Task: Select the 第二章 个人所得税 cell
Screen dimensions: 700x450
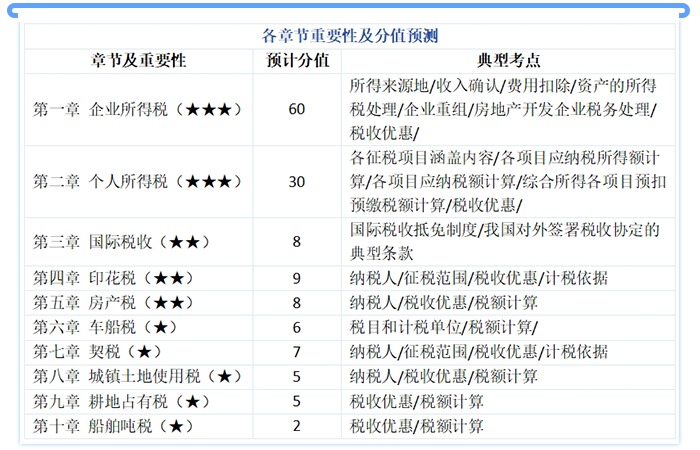Action: [x=139, y=181]
